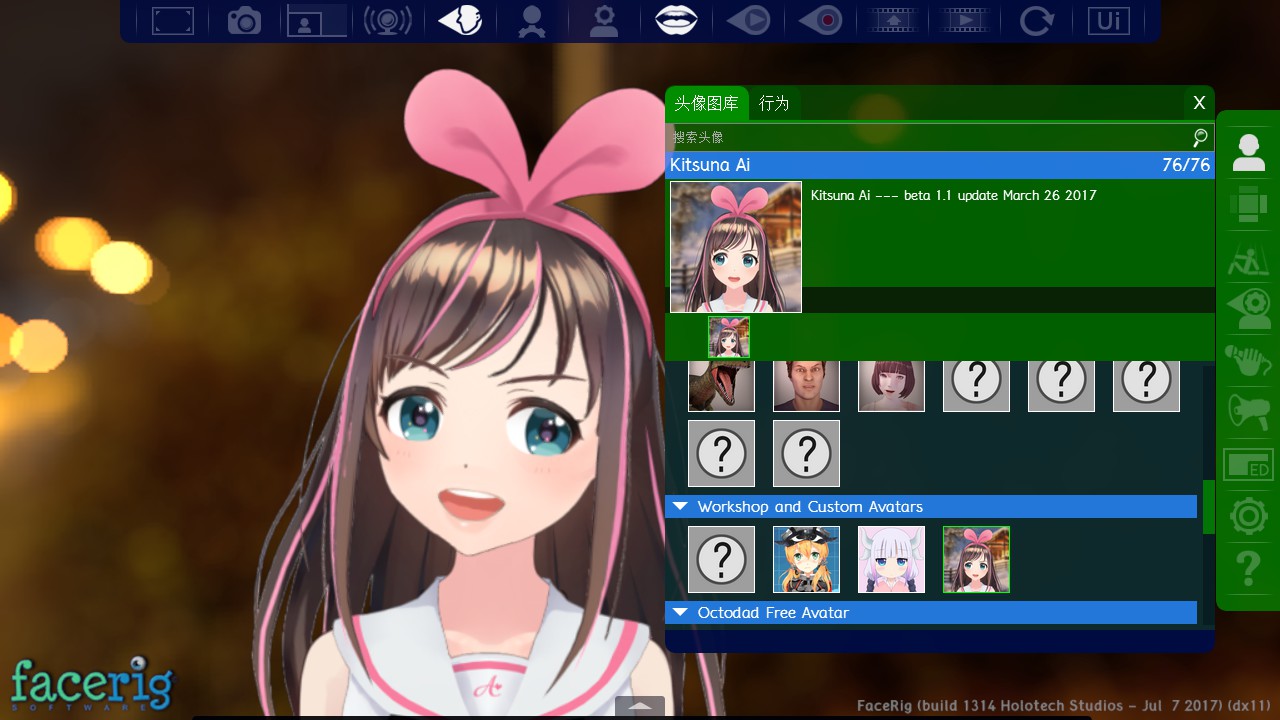Open the ED editor sidebar icon
This screenshot has height=720, width=1280.
[1248, 464]
